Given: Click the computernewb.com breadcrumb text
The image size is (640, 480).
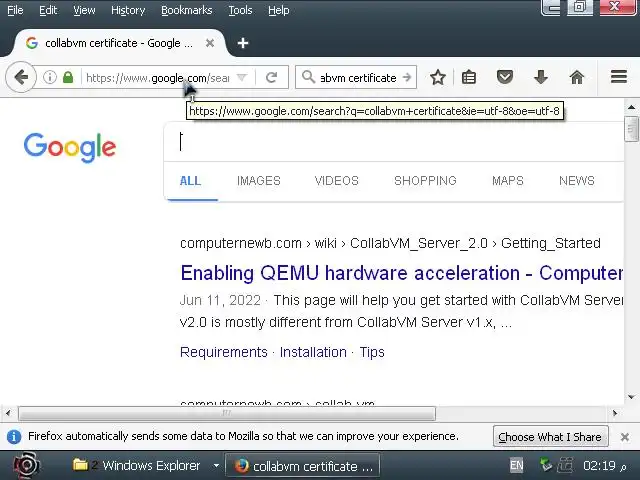Looking at the screenshot, I should click(x=241, y=243).
